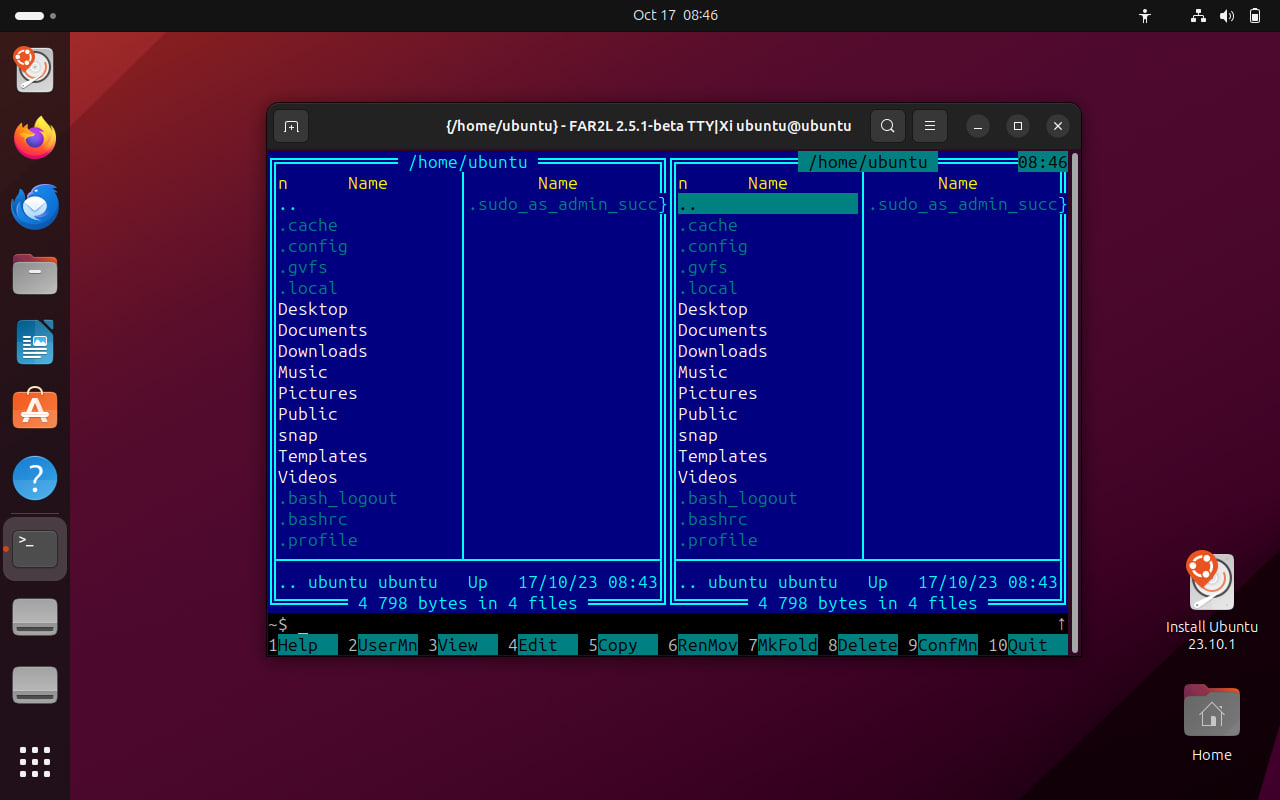This screenshot has width=1280, height=800.
Task: Click the left panel /home/ubuntu path title
Action: click(x=468, y=162)
